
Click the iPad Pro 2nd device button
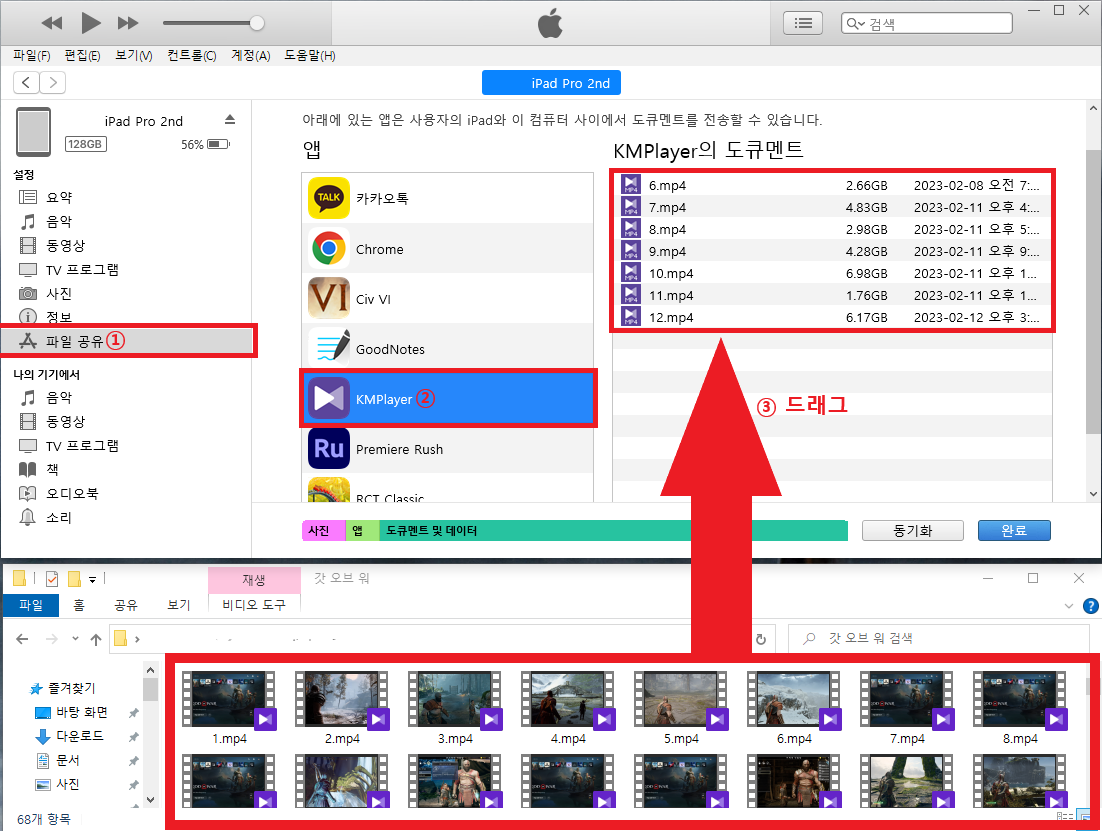pyautogui.click(x=551, y=83)
